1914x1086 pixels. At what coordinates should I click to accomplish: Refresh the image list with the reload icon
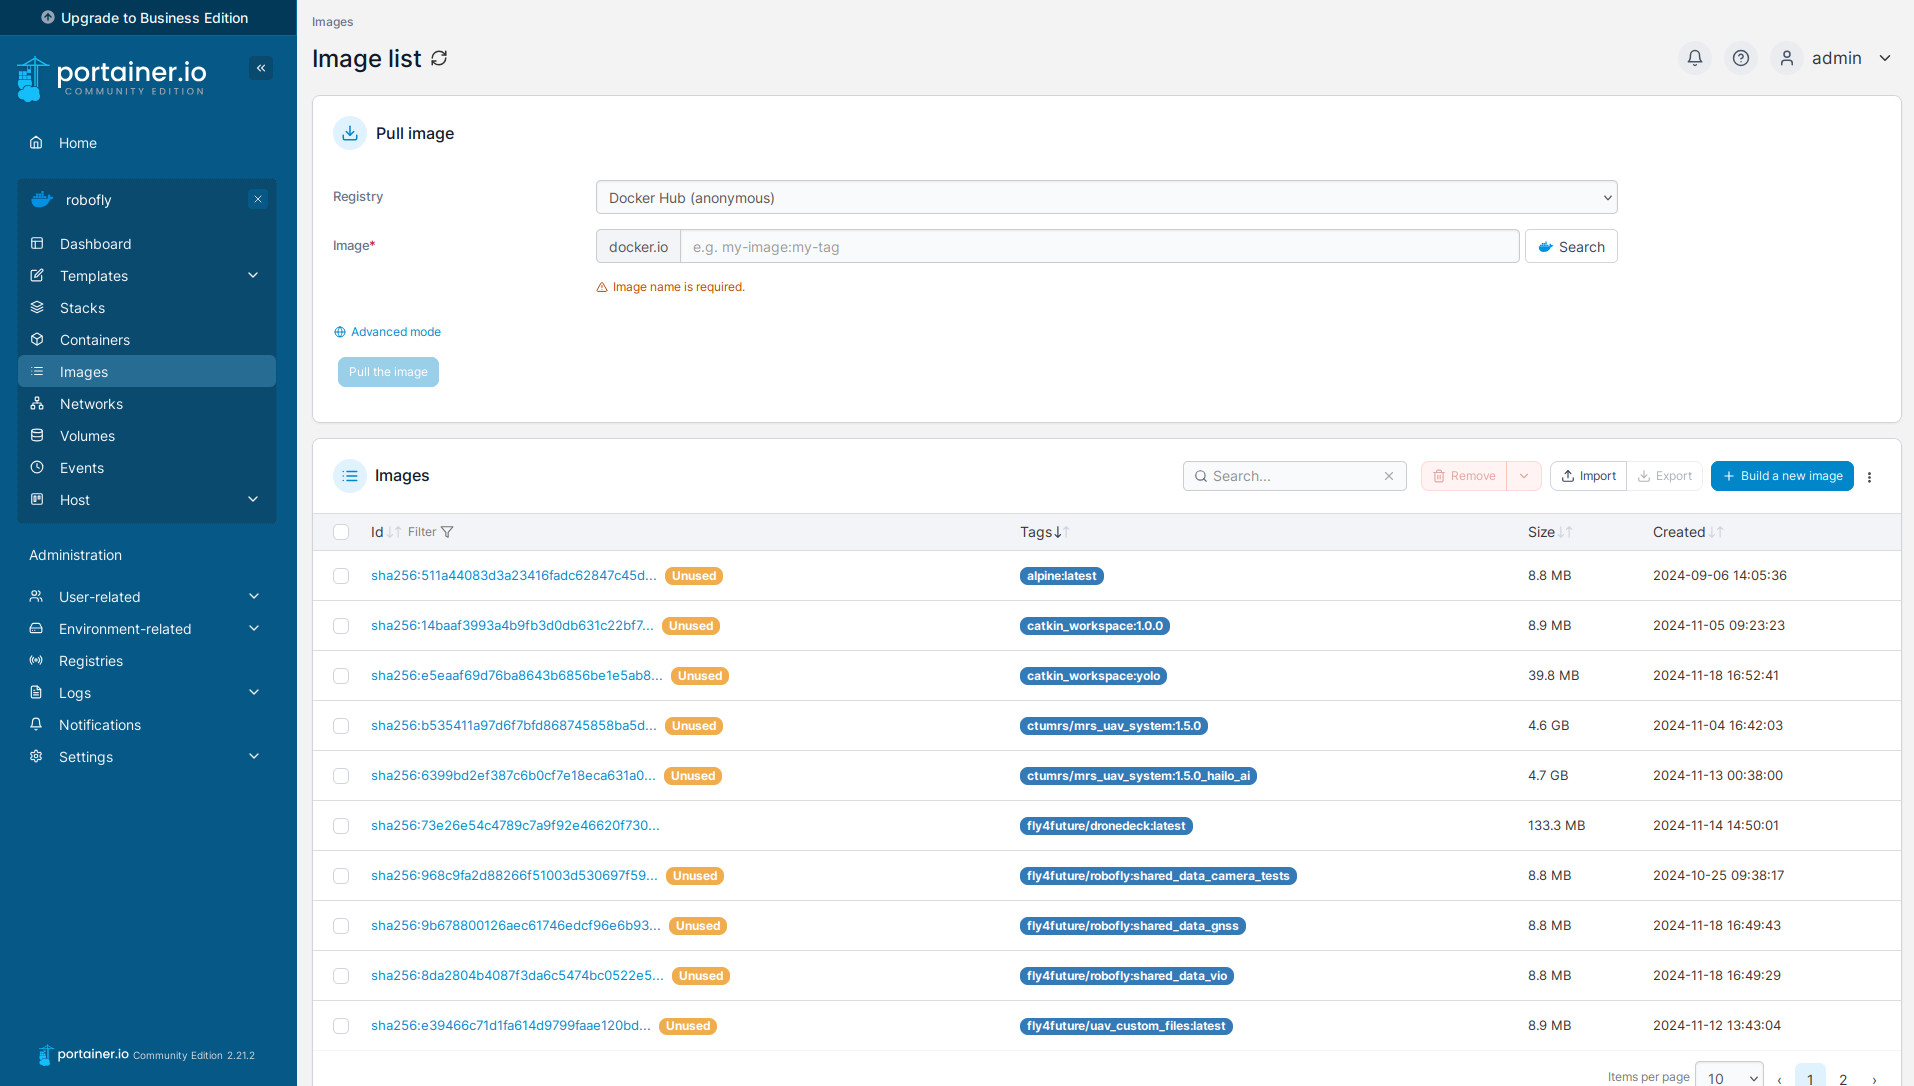tap(439, 59)
